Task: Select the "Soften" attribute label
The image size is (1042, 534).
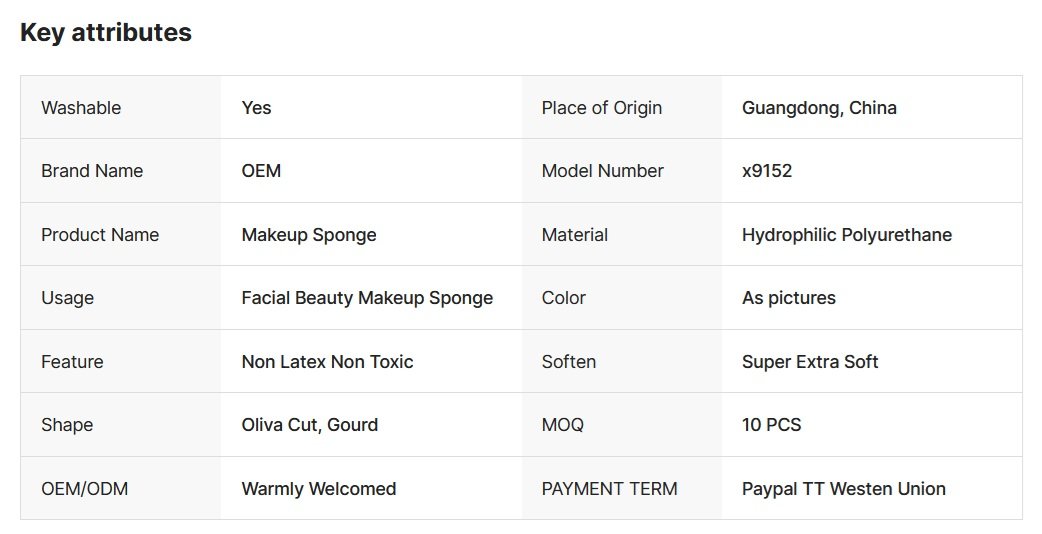Action: 569,362
